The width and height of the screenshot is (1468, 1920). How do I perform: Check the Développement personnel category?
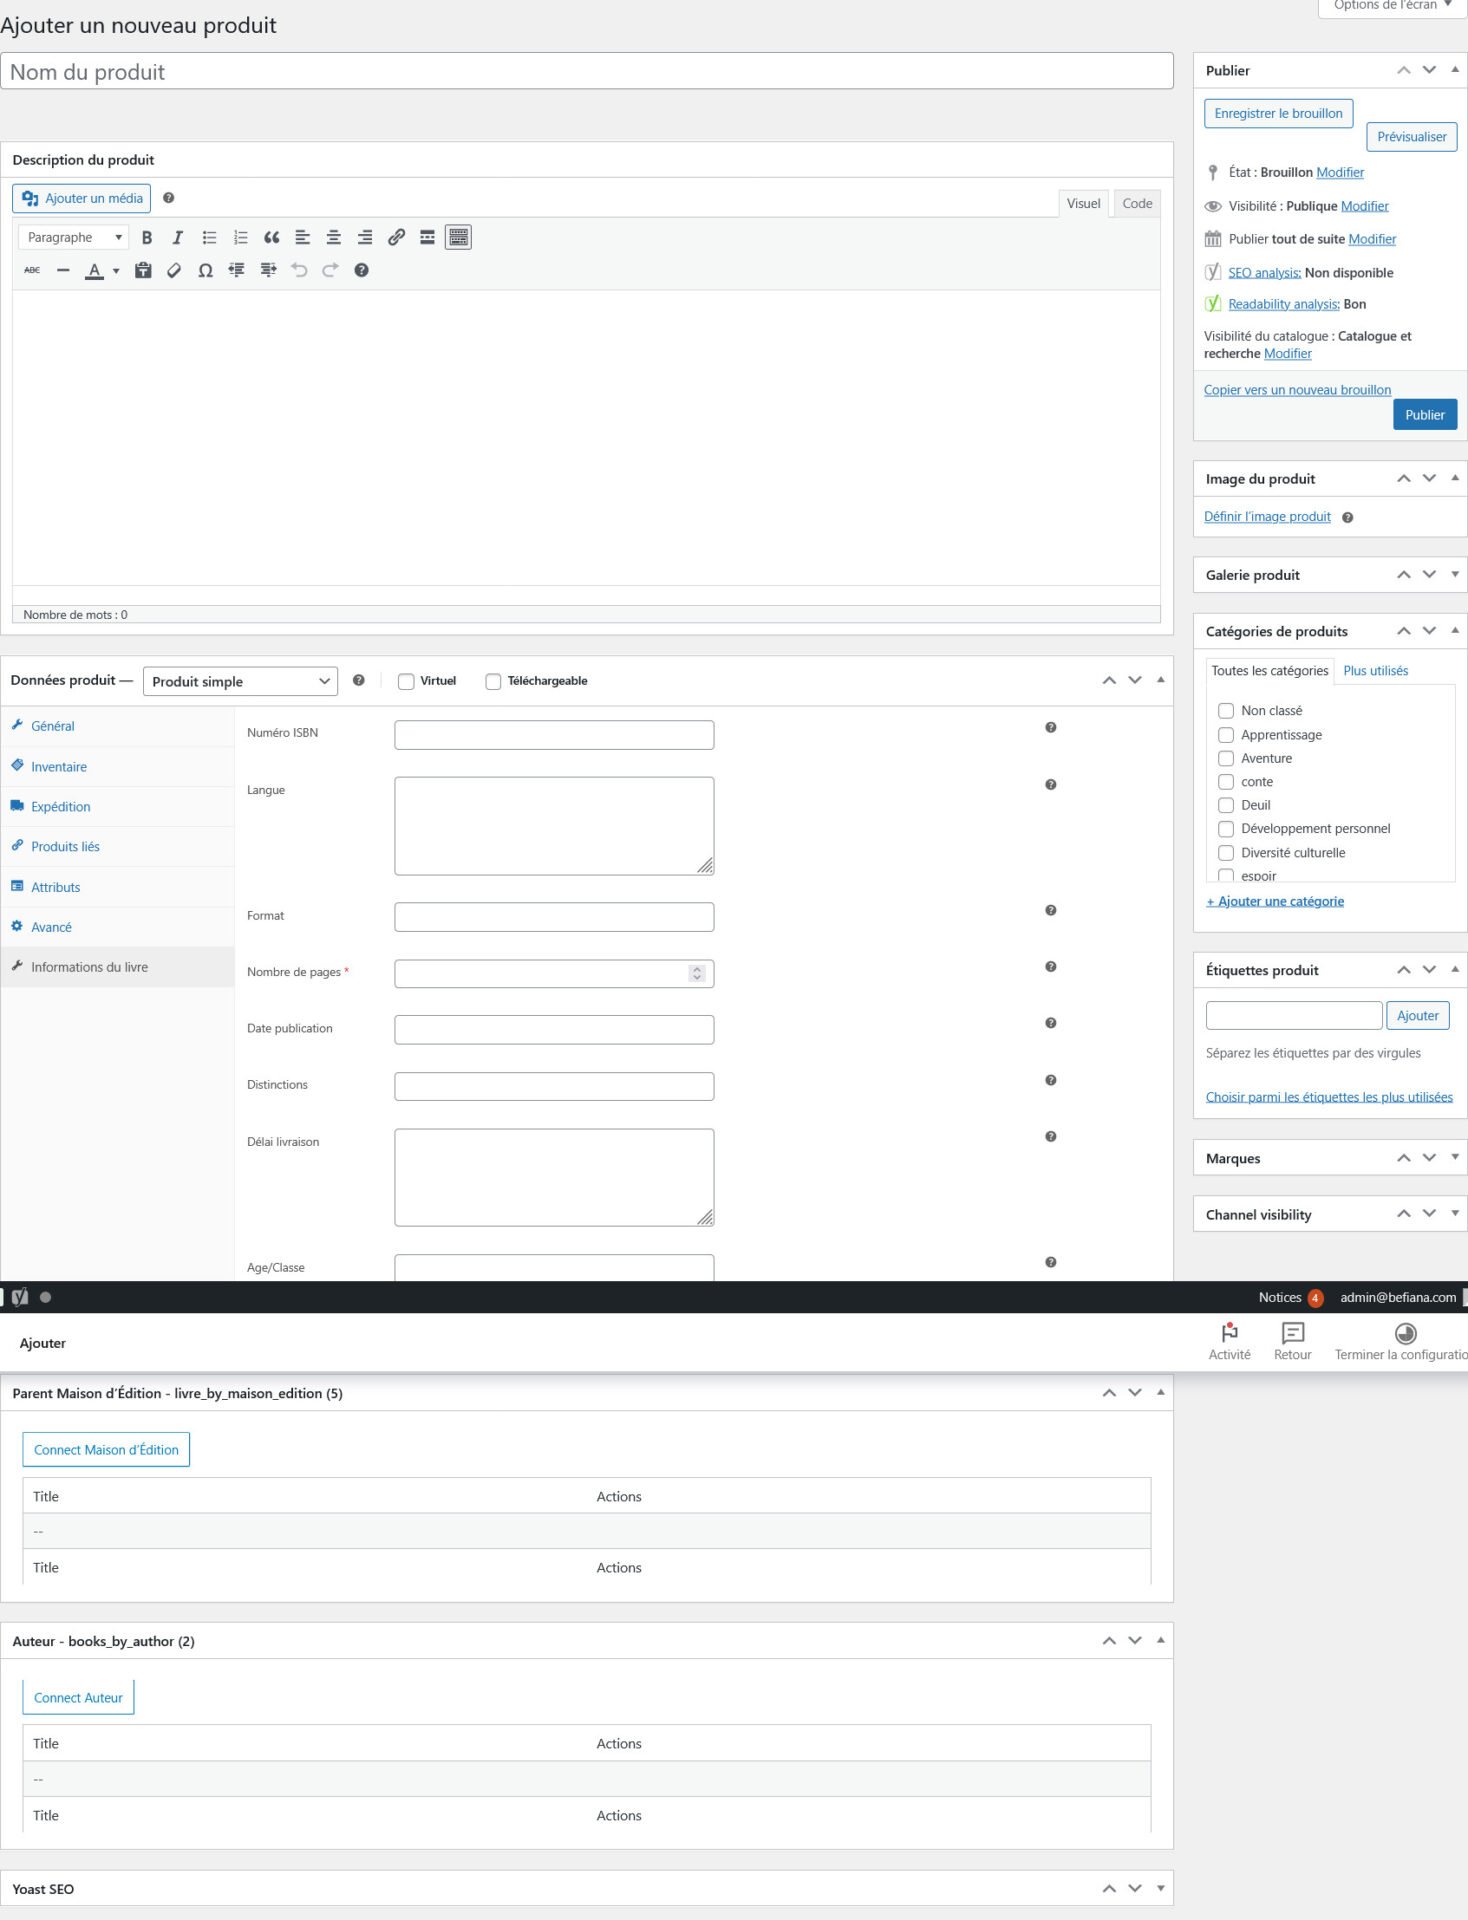[x=1226, y=829]
